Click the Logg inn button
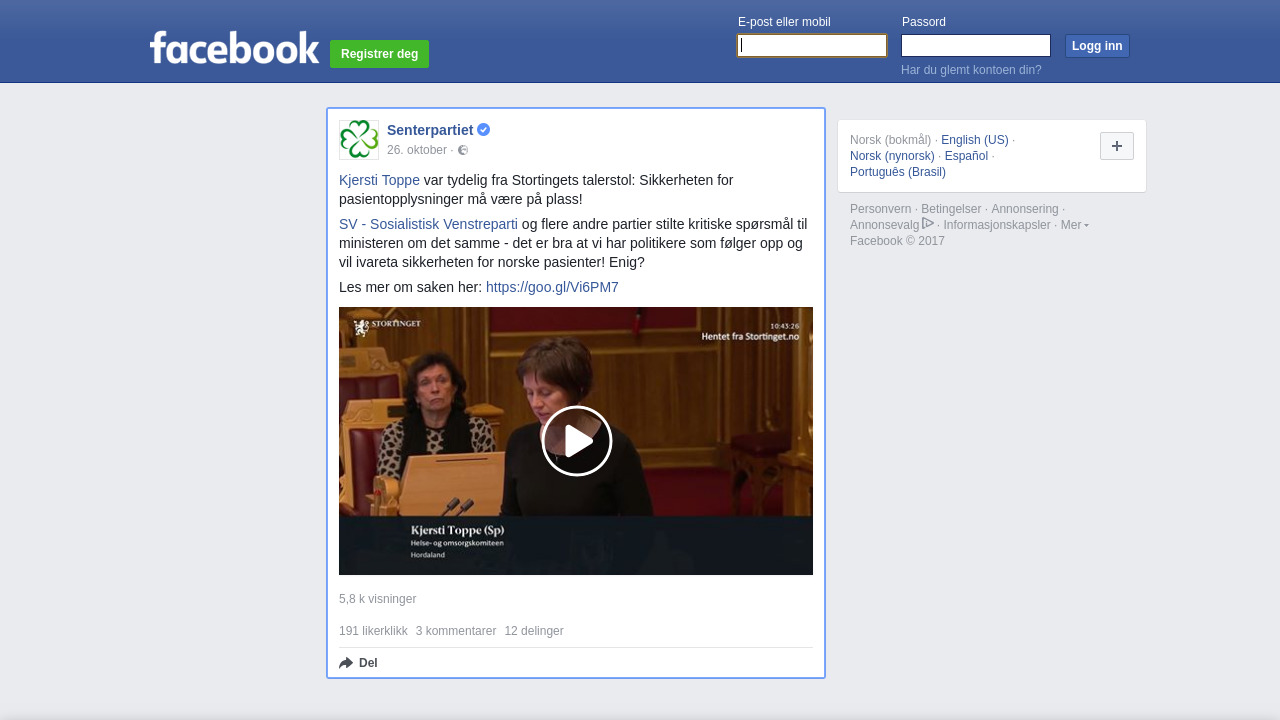 (x=1097, y=46)
